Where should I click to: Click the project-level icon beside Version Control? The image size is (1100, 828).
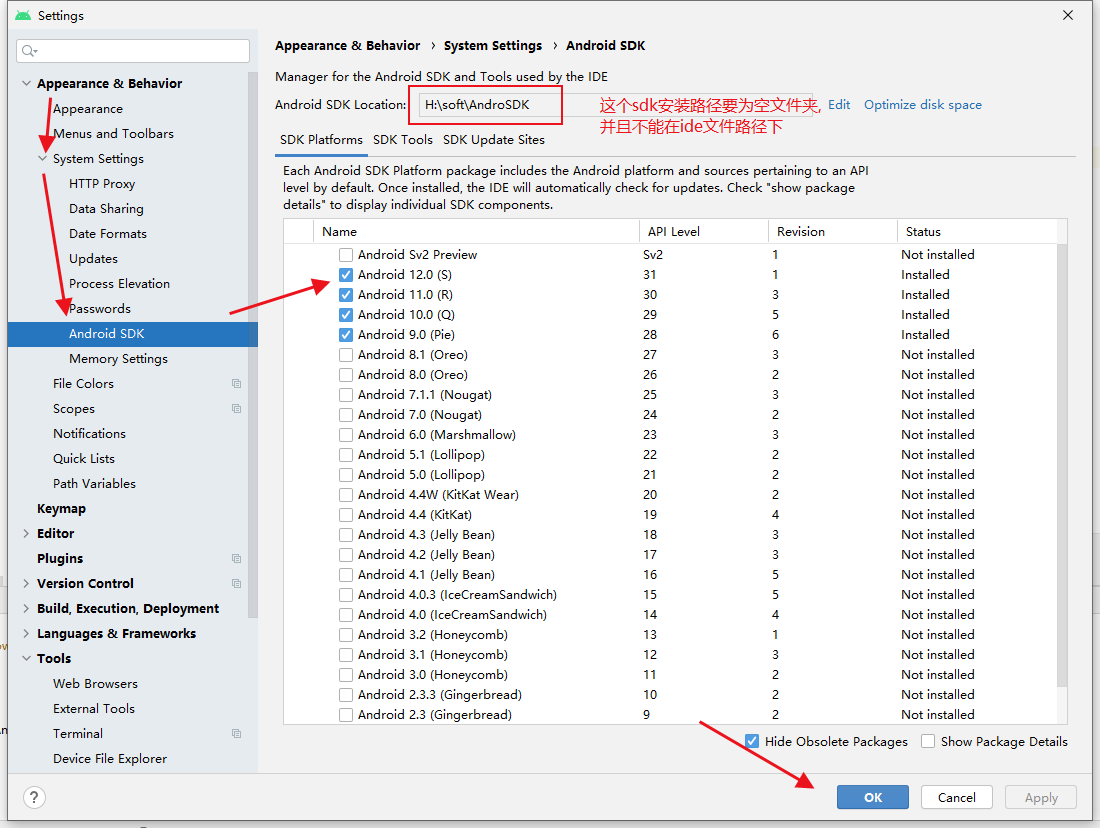click(236, 584)
